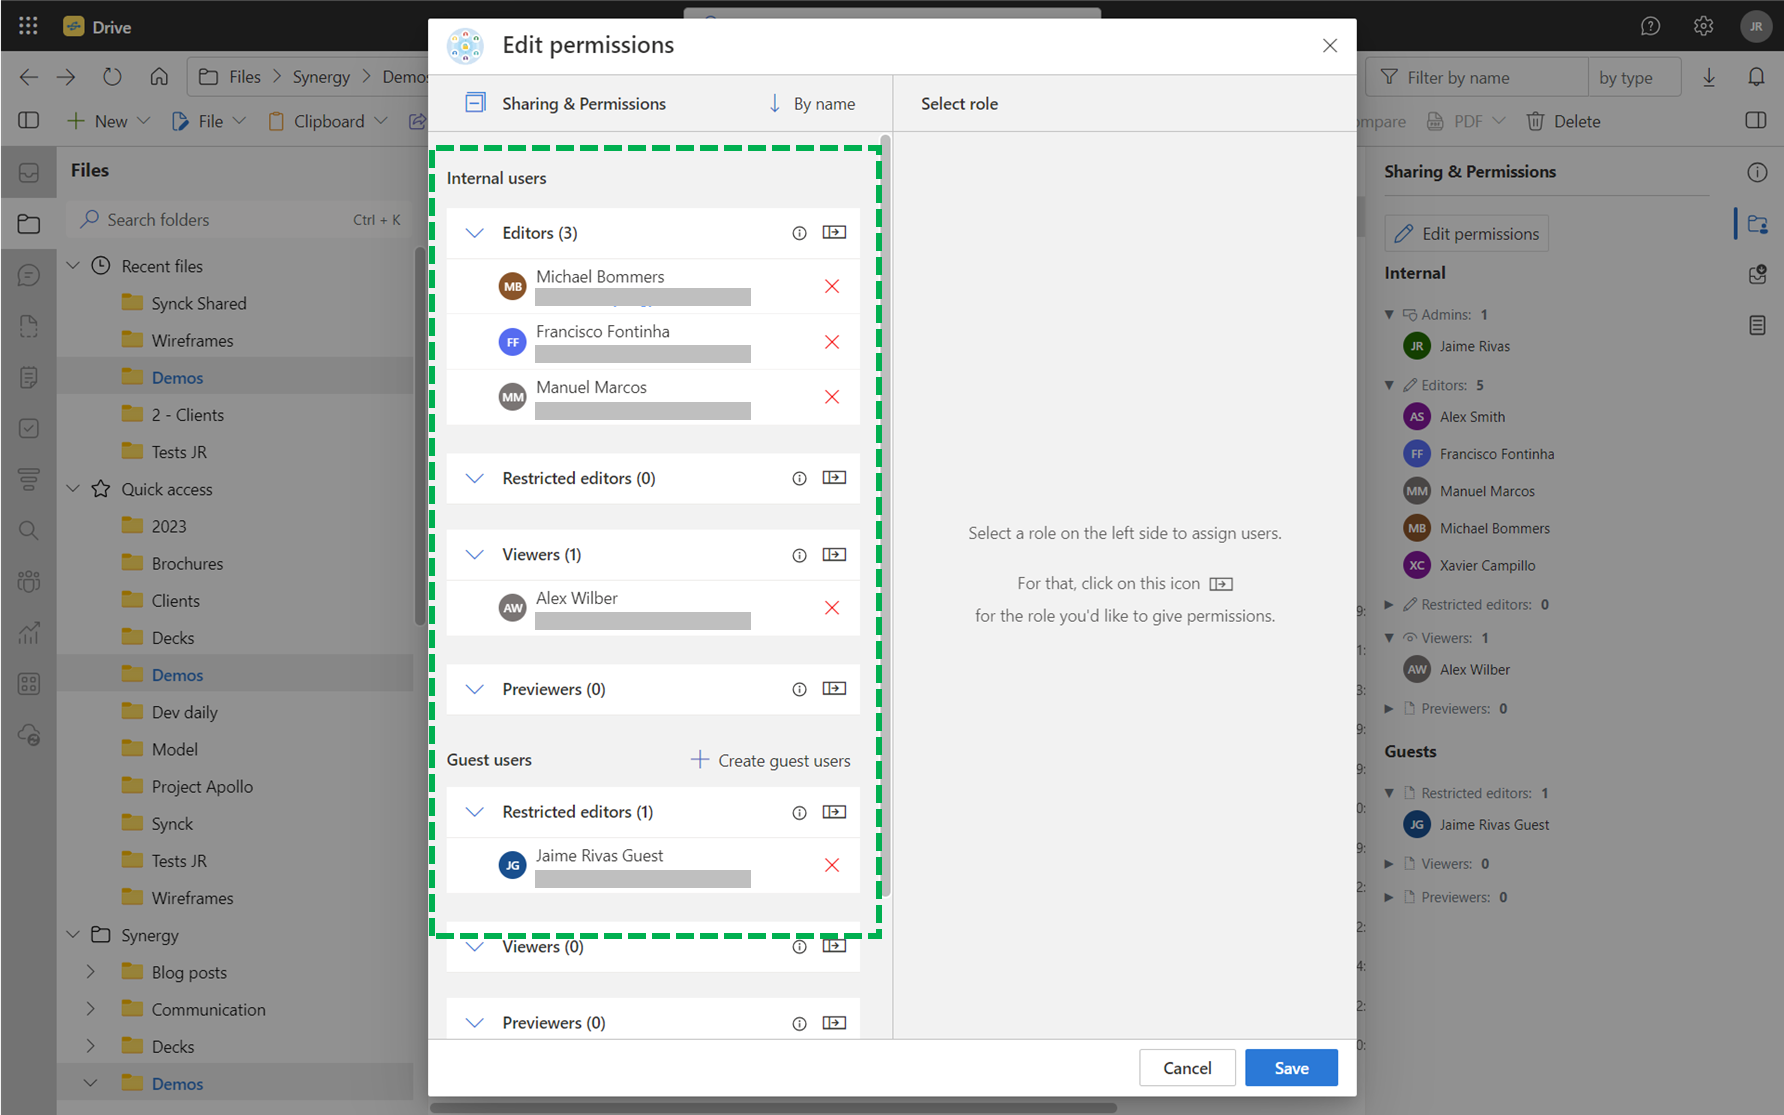Collapse Admins group in right panel
The image size is (1784, 1115).
click(x=1389, y=315)
